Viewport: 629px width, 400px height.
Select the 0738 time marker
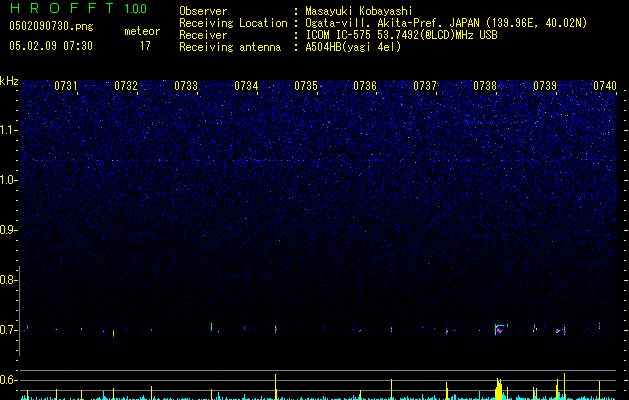(485, 86)
